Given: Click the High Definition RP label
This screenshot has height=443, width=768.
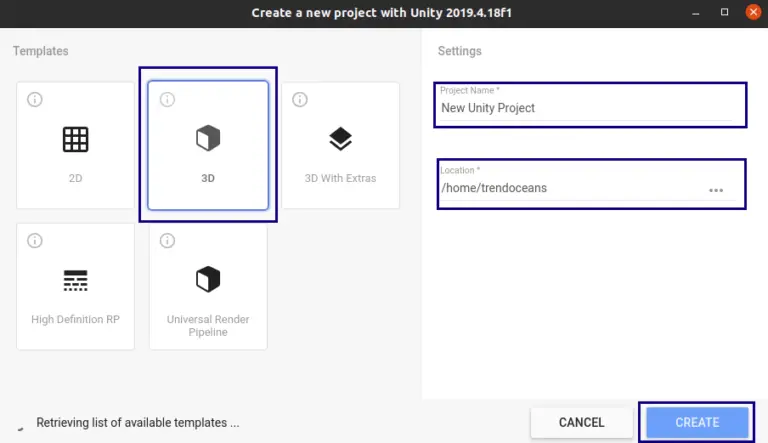Looking at the screenshot, I should (x=75, y=320).
